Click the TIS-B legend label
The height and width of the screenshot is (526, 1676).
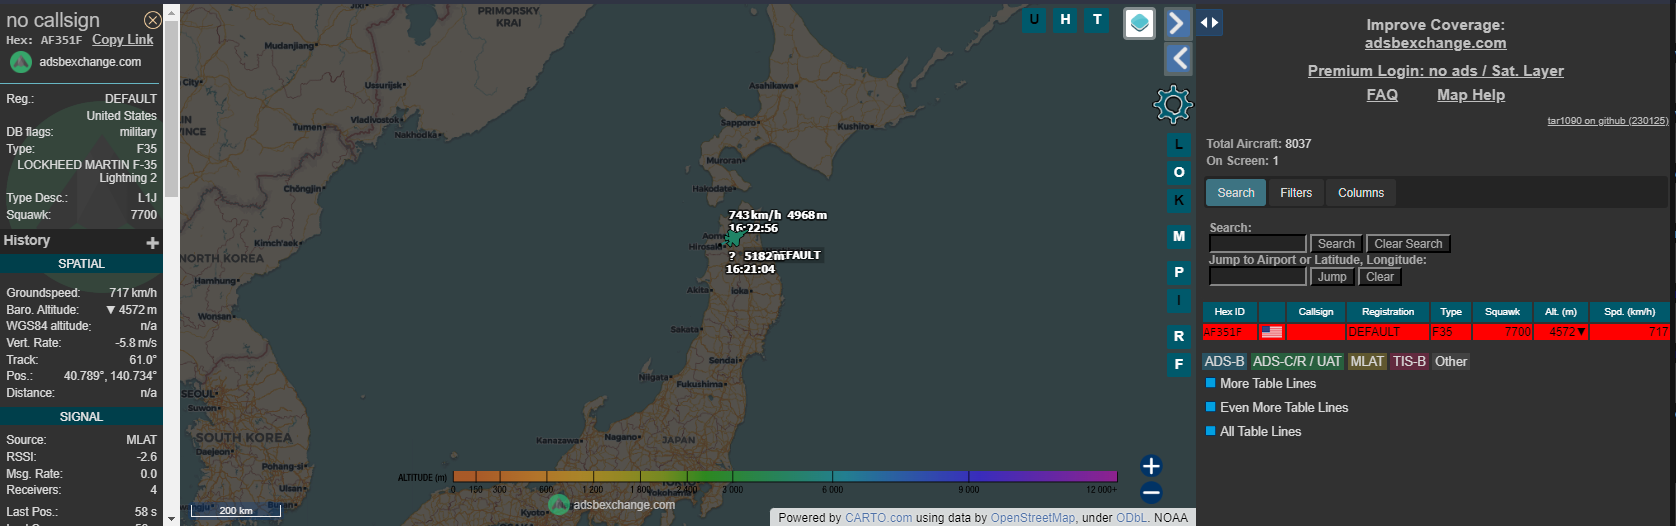click(x=1409, y=362)
